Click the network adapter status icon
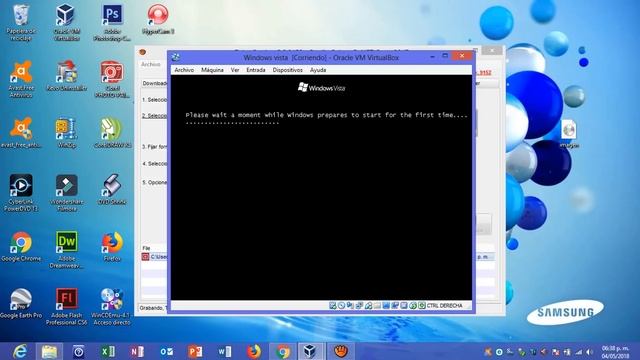 click(359, 305)
